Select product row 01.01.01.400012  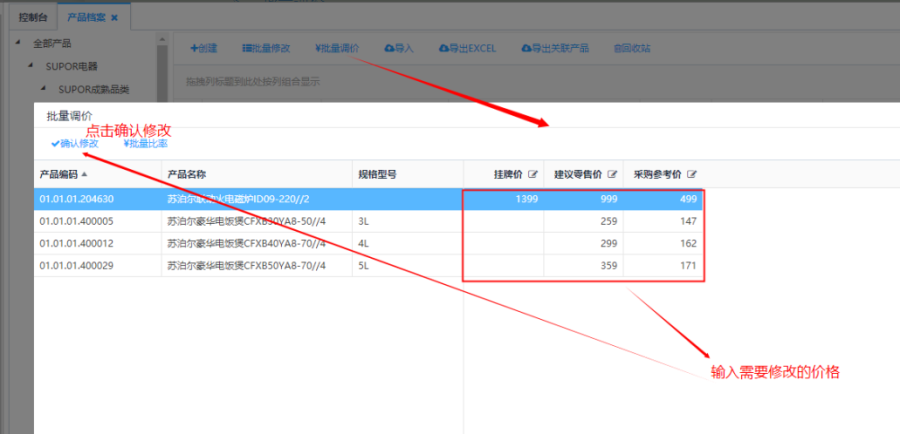[76, 243]
